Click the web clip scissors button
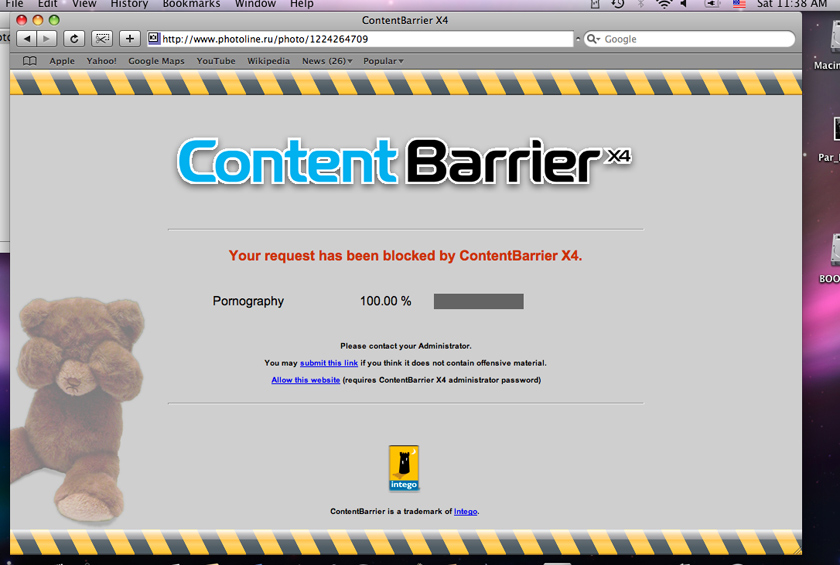Image resolution: width=840 pixels, height=565 pixels. coord(102,39)
